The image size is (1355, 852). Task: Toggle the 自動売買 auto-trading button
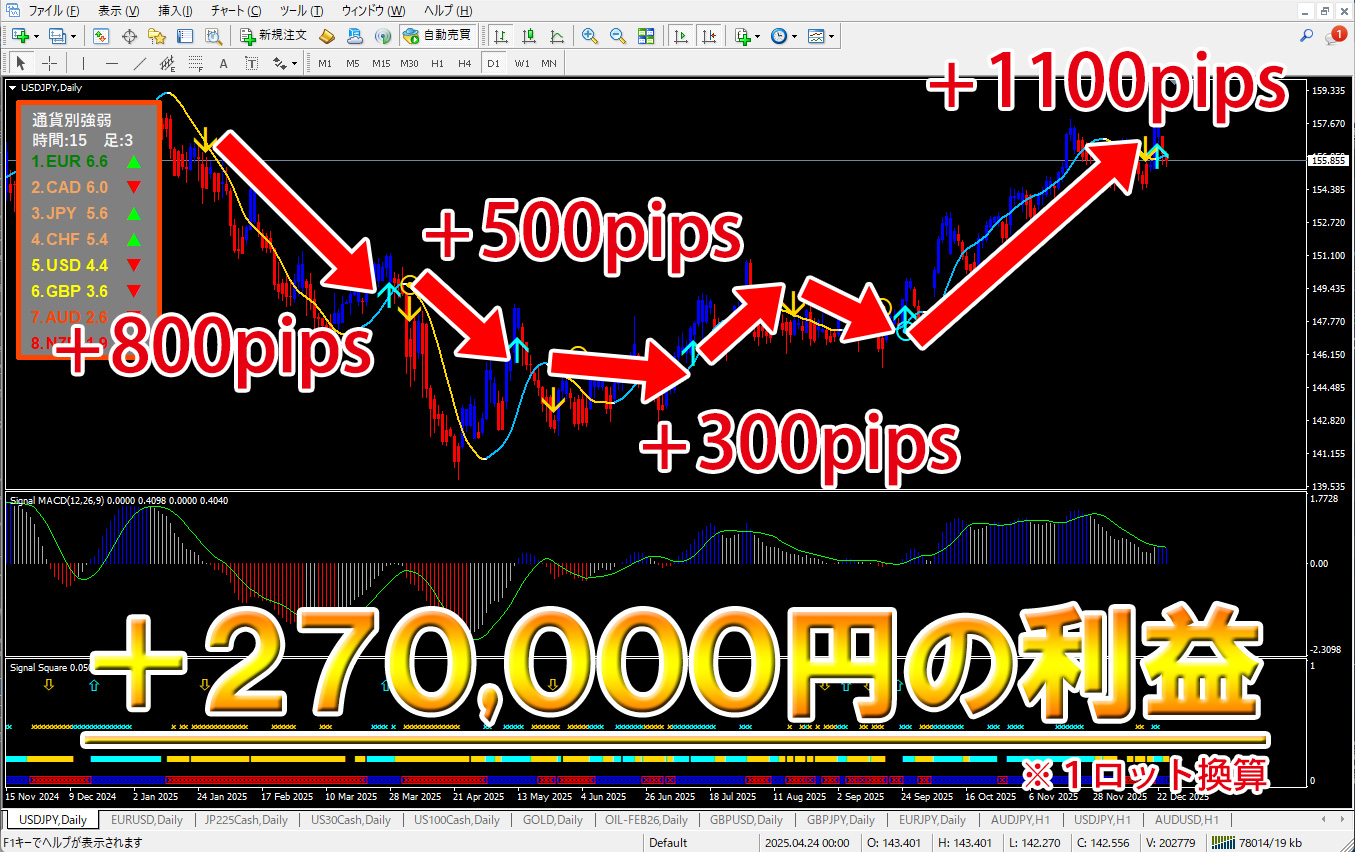coord(436,36)
